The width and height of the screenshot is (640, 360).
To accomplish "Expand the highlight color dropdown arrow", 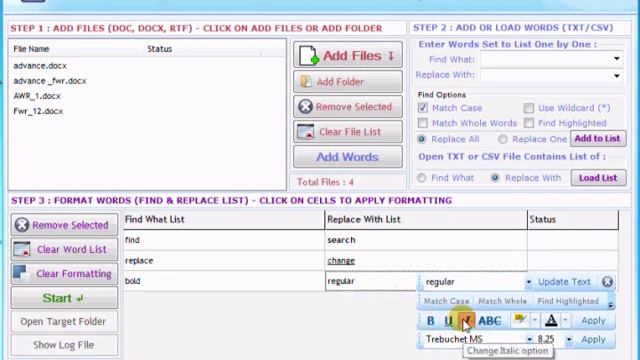I will tap(535, 320).
